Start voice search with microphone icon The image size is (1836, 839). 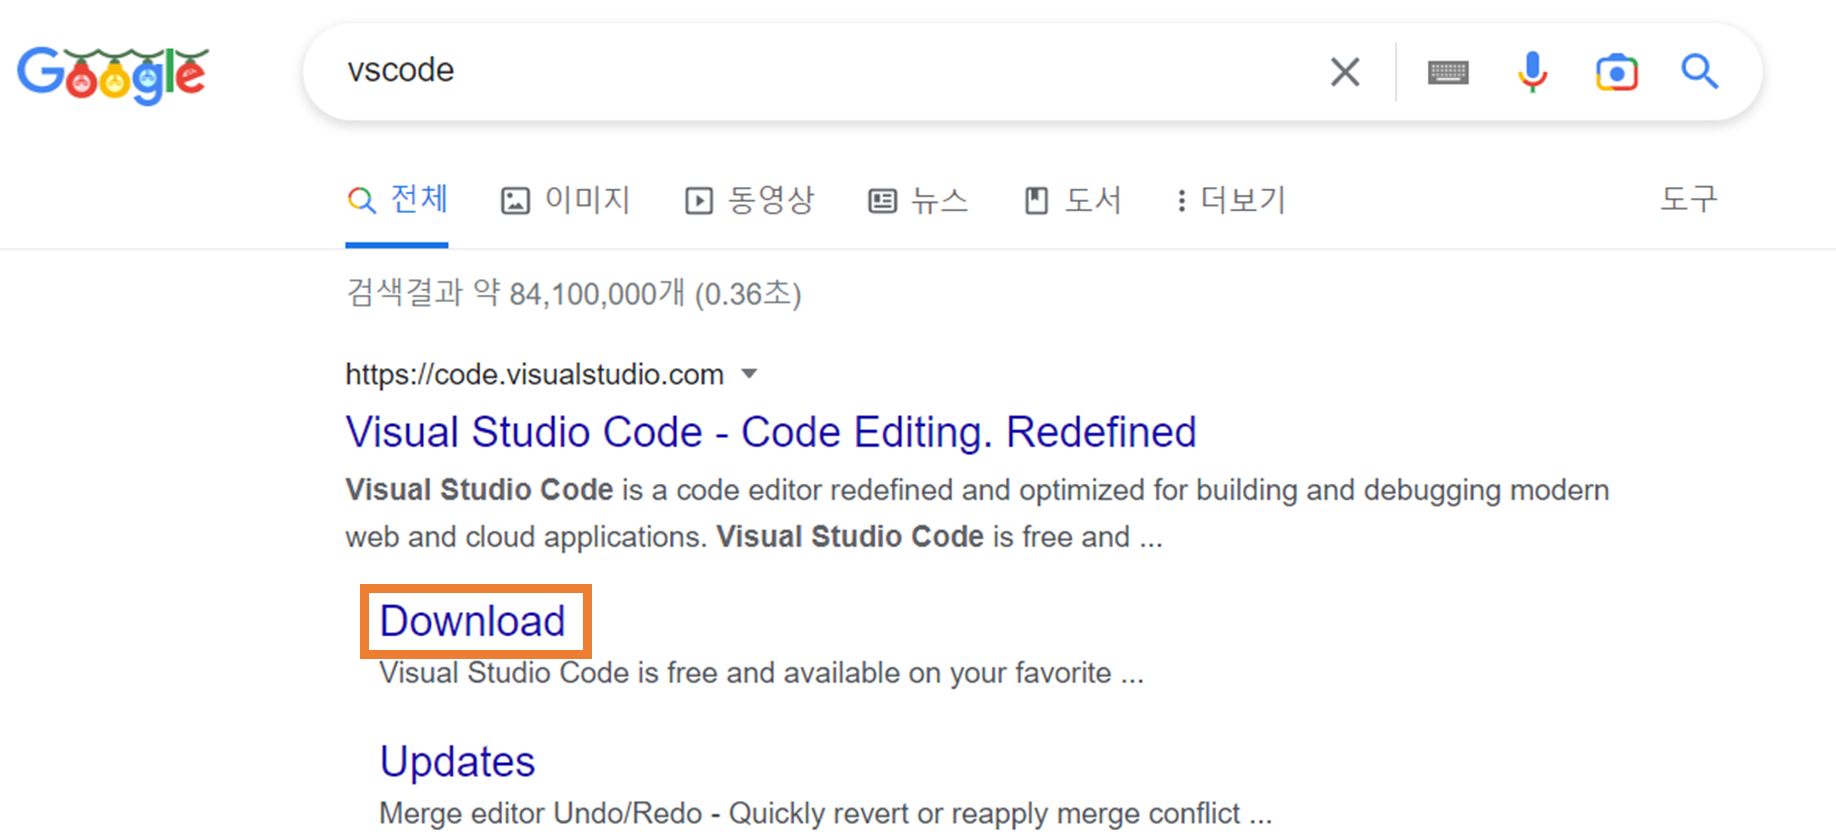[1532, 71]
